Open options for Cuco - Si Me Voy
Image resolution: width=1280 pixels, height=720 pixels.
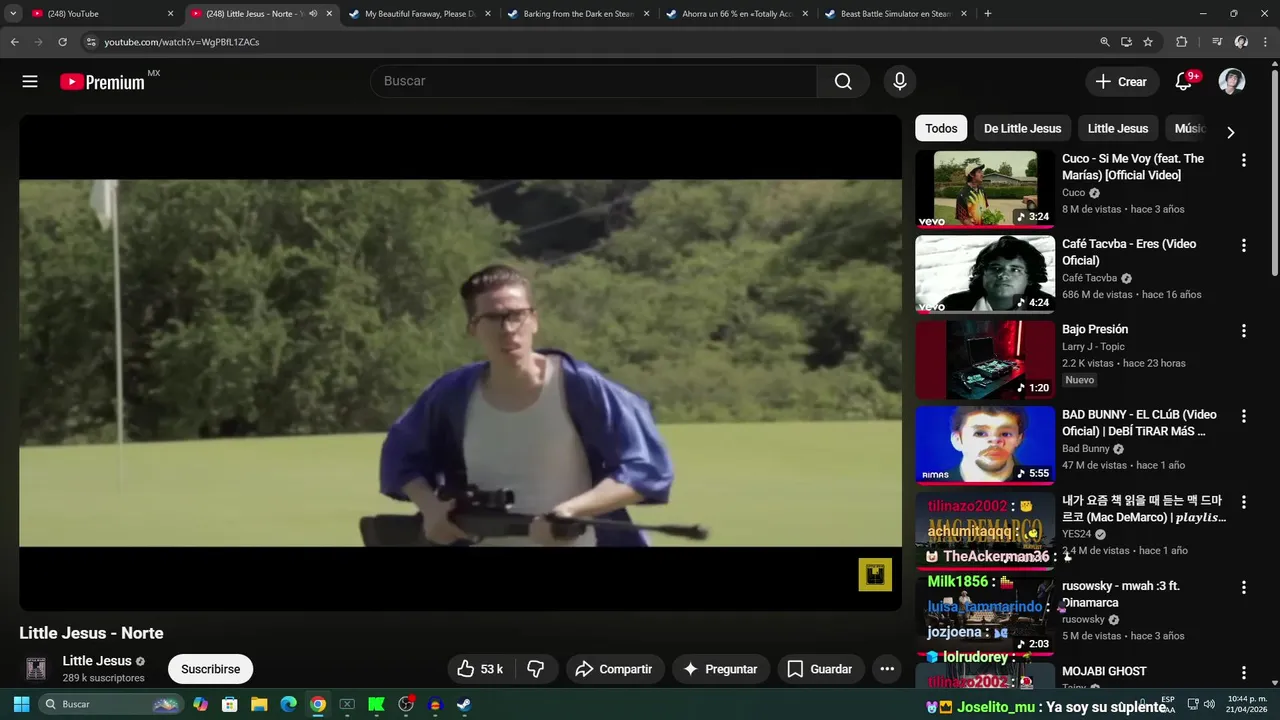[x=1243, y=160]
